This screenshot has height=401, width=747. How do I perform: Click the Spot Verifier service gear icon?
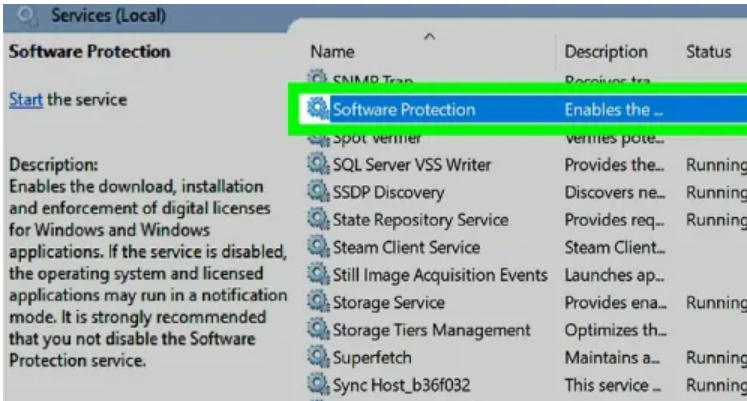(x=319, y=137)
